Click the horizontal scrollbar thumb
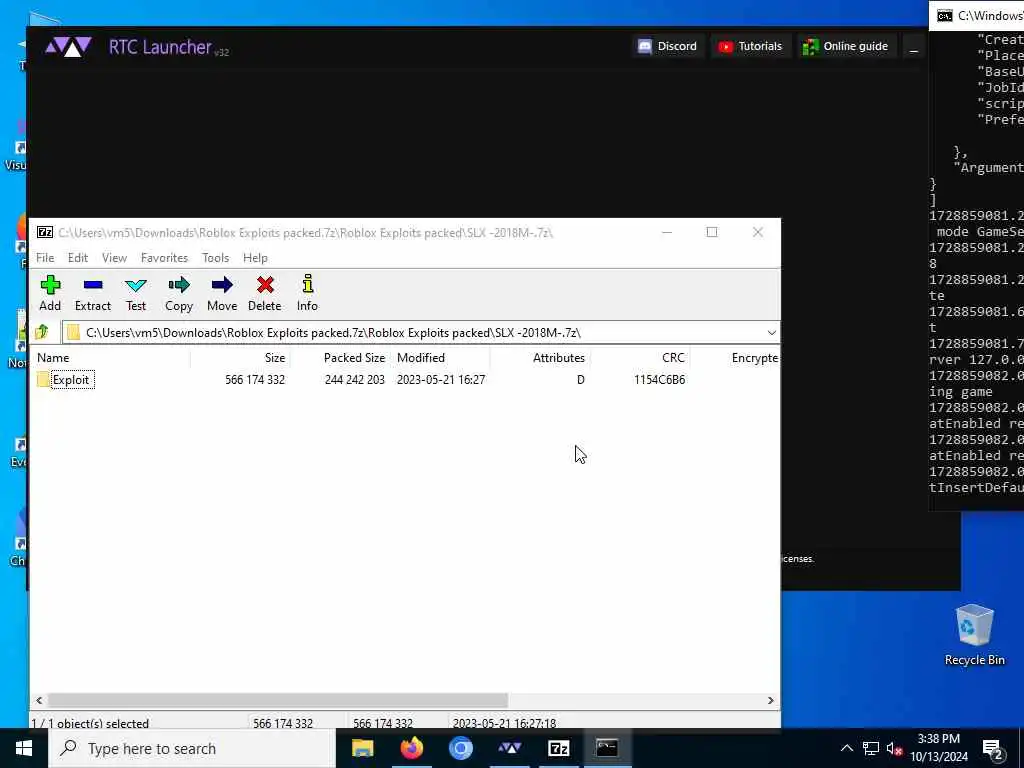This screenshot has width=1024, height=768. click(278, 700)
